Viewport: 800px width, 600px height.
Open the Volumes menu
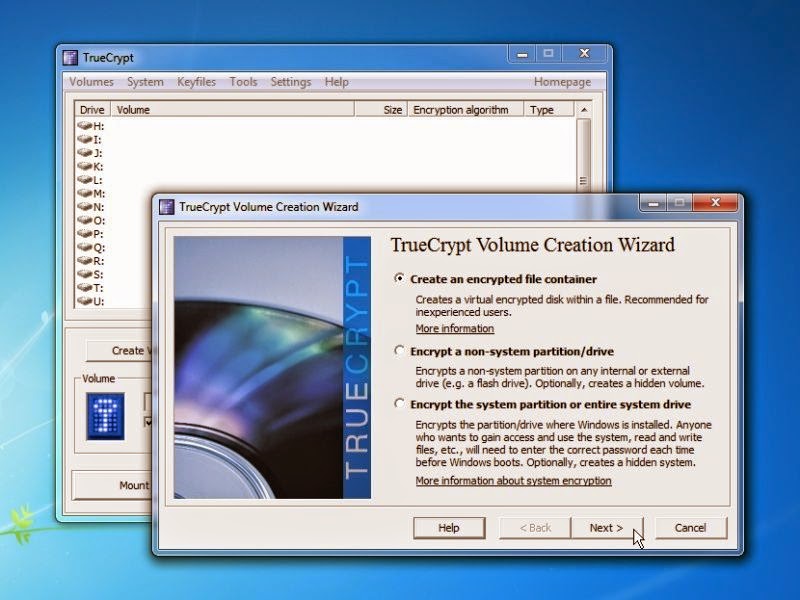(91, 82)
